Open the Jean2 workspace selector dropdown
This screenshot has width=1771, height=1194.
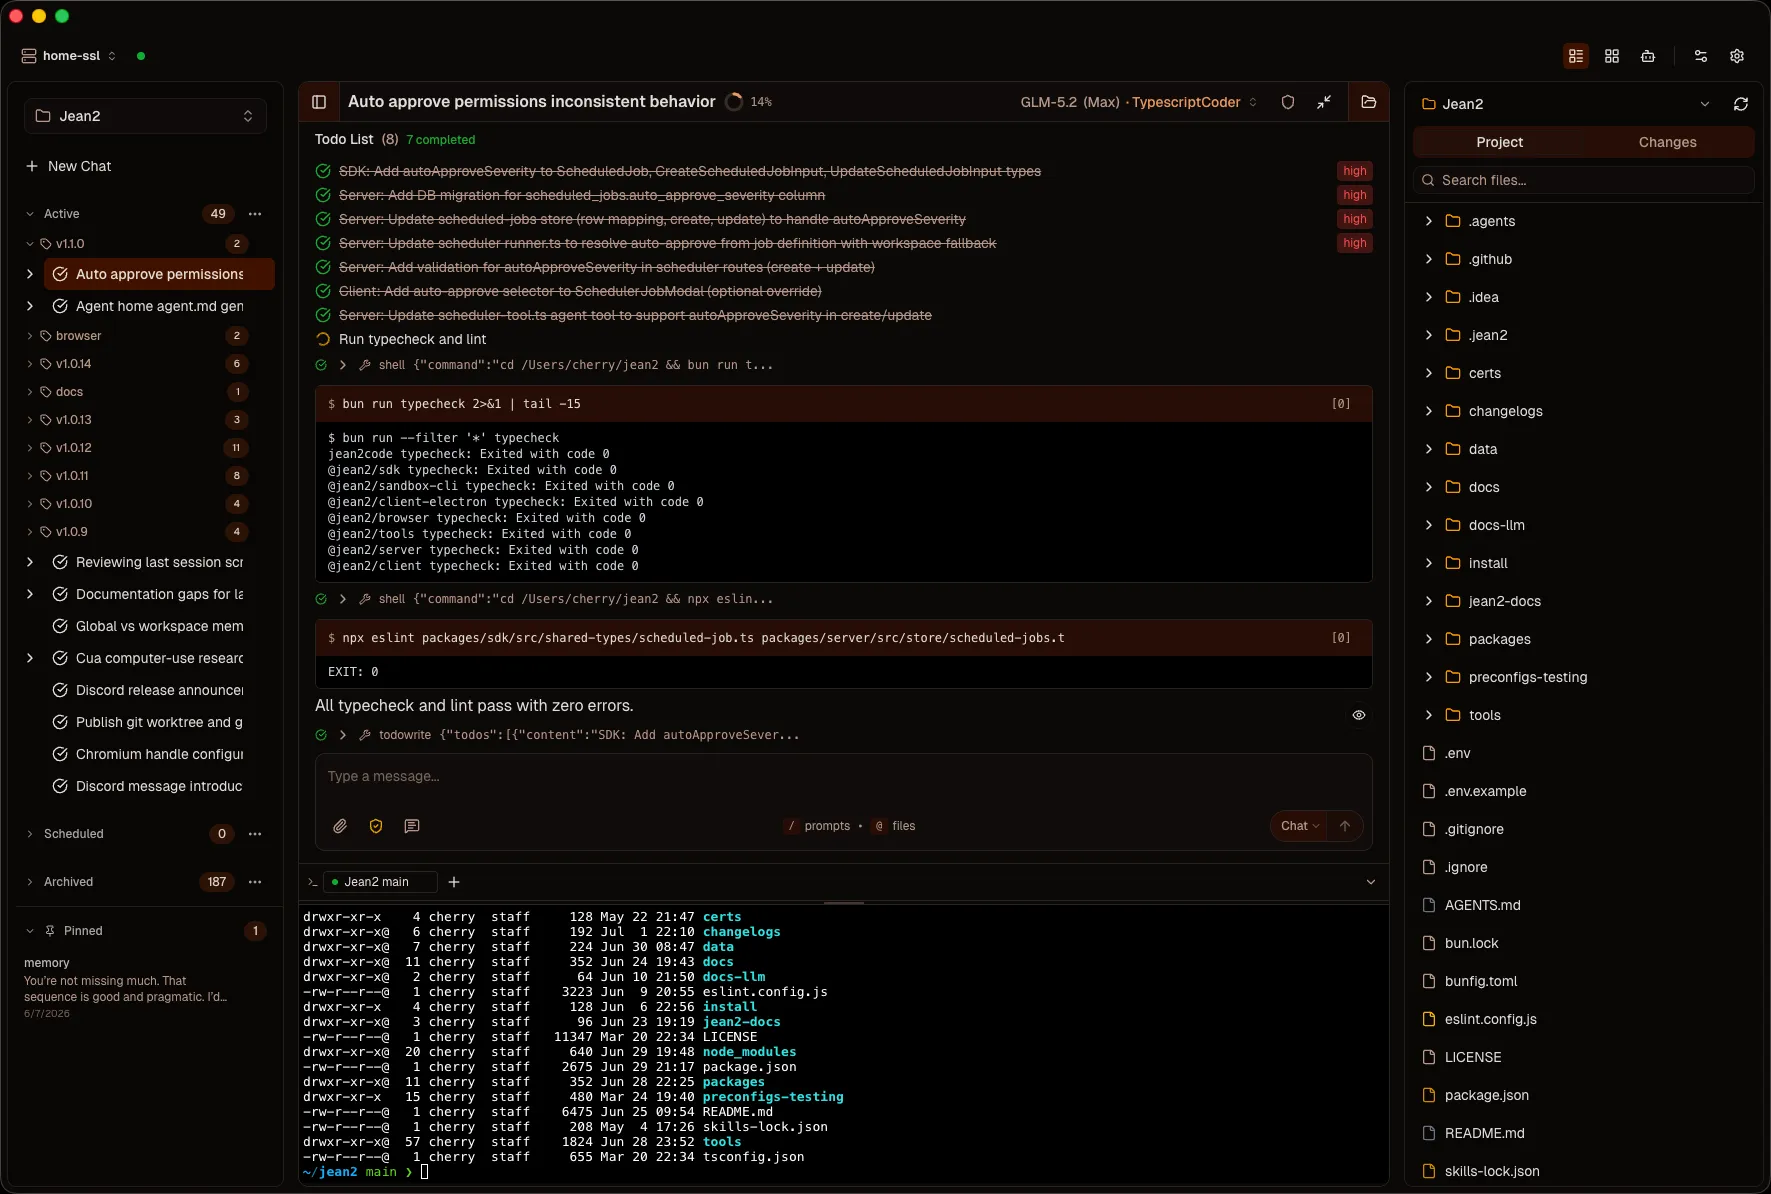tap(145, 116)
